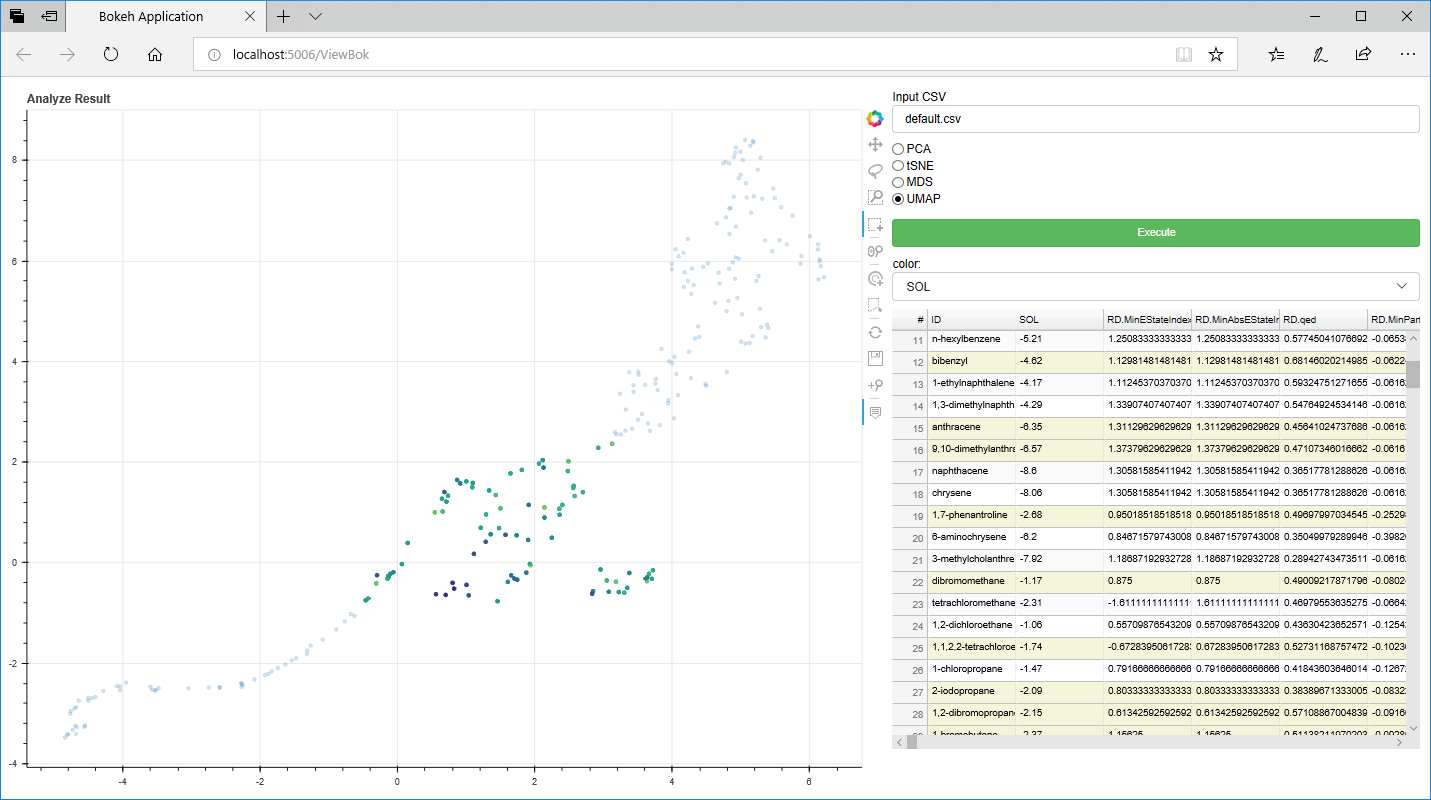The image size is (1431, 800).
Task: Select the PCA radio button
Action: pyautogui.click(x=898, y=149)
